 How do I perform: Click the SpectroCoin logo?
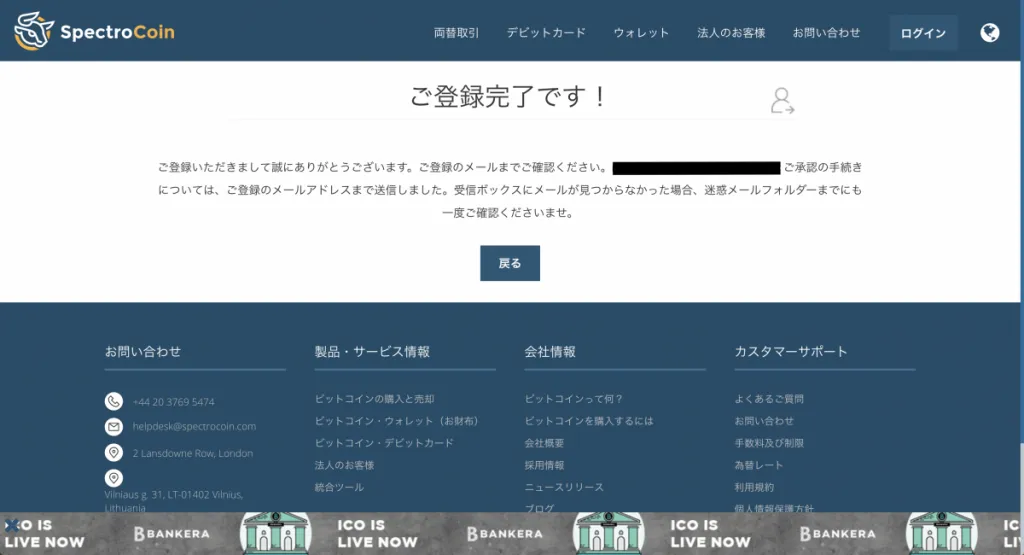(x=95, y=31)
